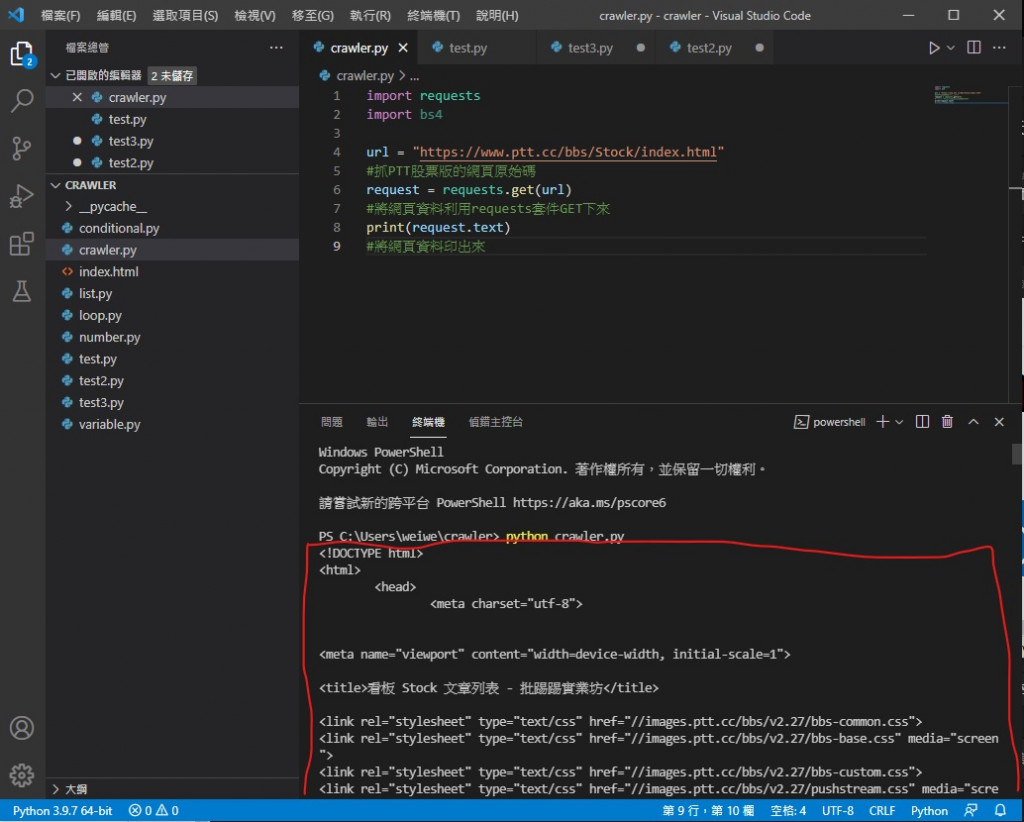The height and width of the screenshot is (822, 1024).
Task: Open terminal launch profile dropdown
Action: pos(899,422)
